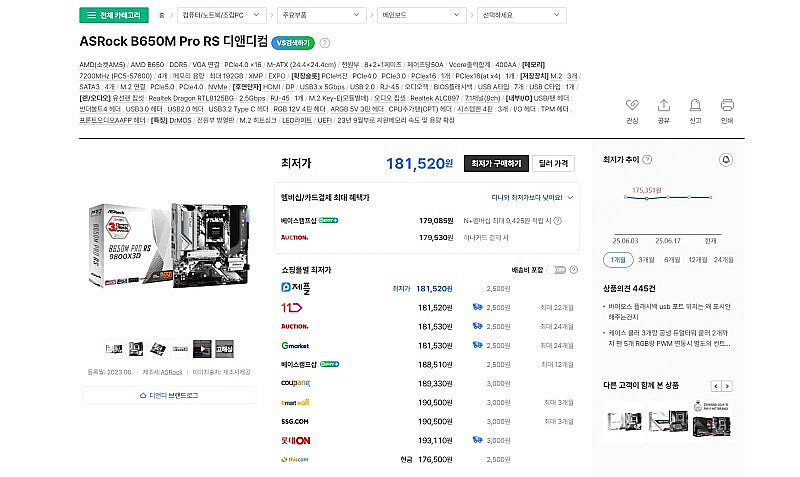Show next related products arrow
800x477 pixels.
[728, 386]
